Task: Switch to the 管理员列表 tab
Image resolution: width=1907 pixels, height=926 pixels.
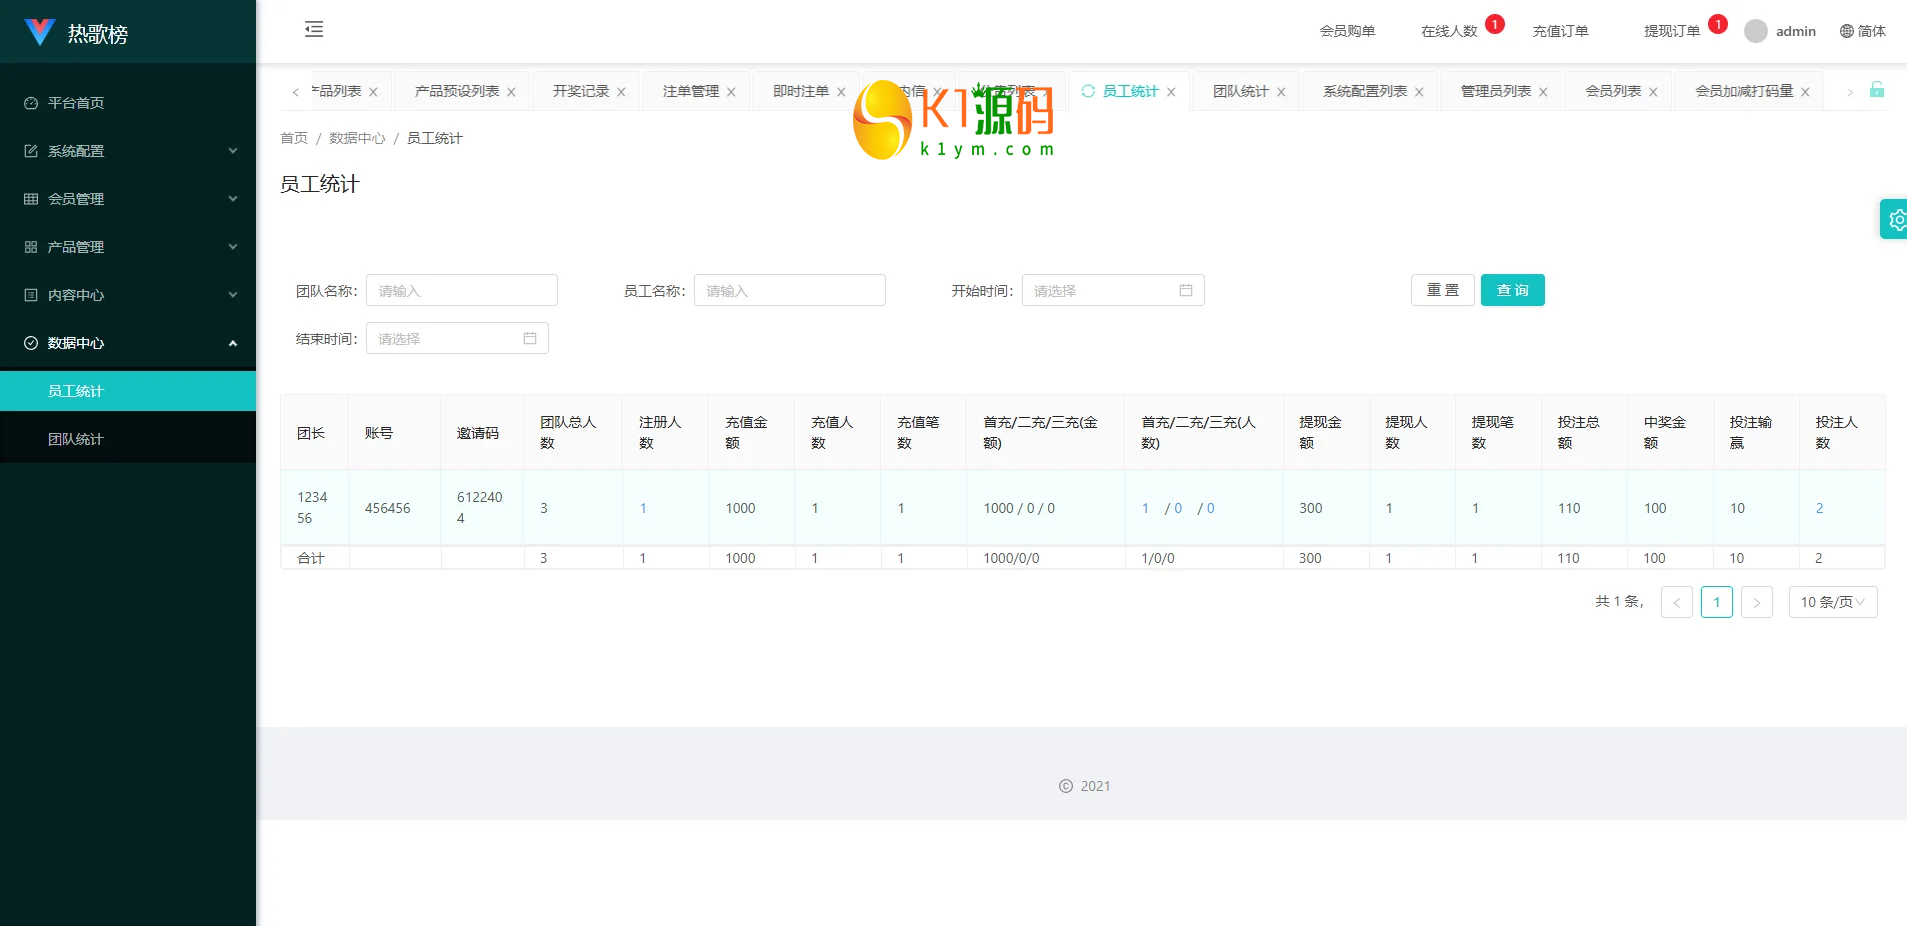Action: tap(1495, 91)
